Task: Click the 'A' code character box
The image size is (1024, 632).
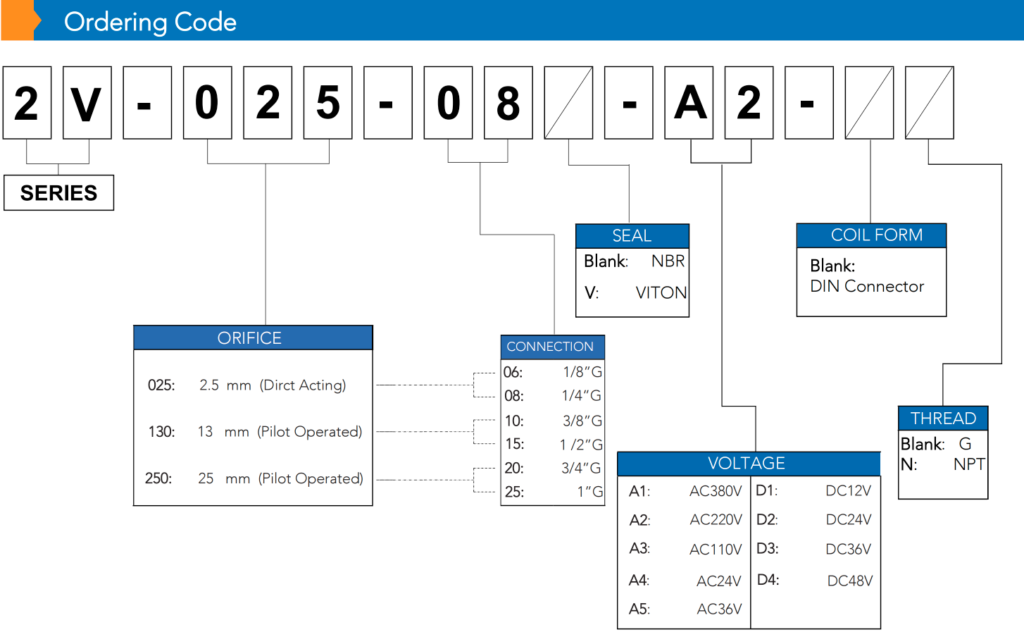Action: (x=689, y=105)
